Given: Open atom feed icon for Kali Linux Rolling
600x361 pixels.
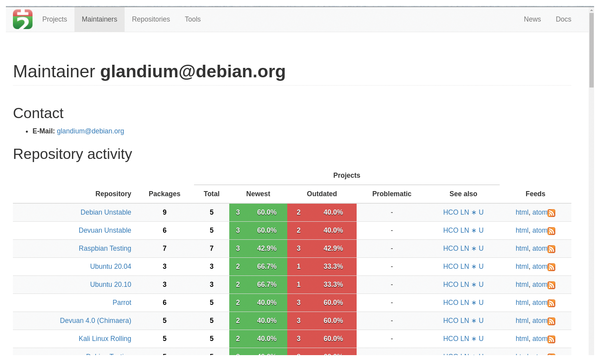Looking at the screenshot, I should [x=551, y=340].
